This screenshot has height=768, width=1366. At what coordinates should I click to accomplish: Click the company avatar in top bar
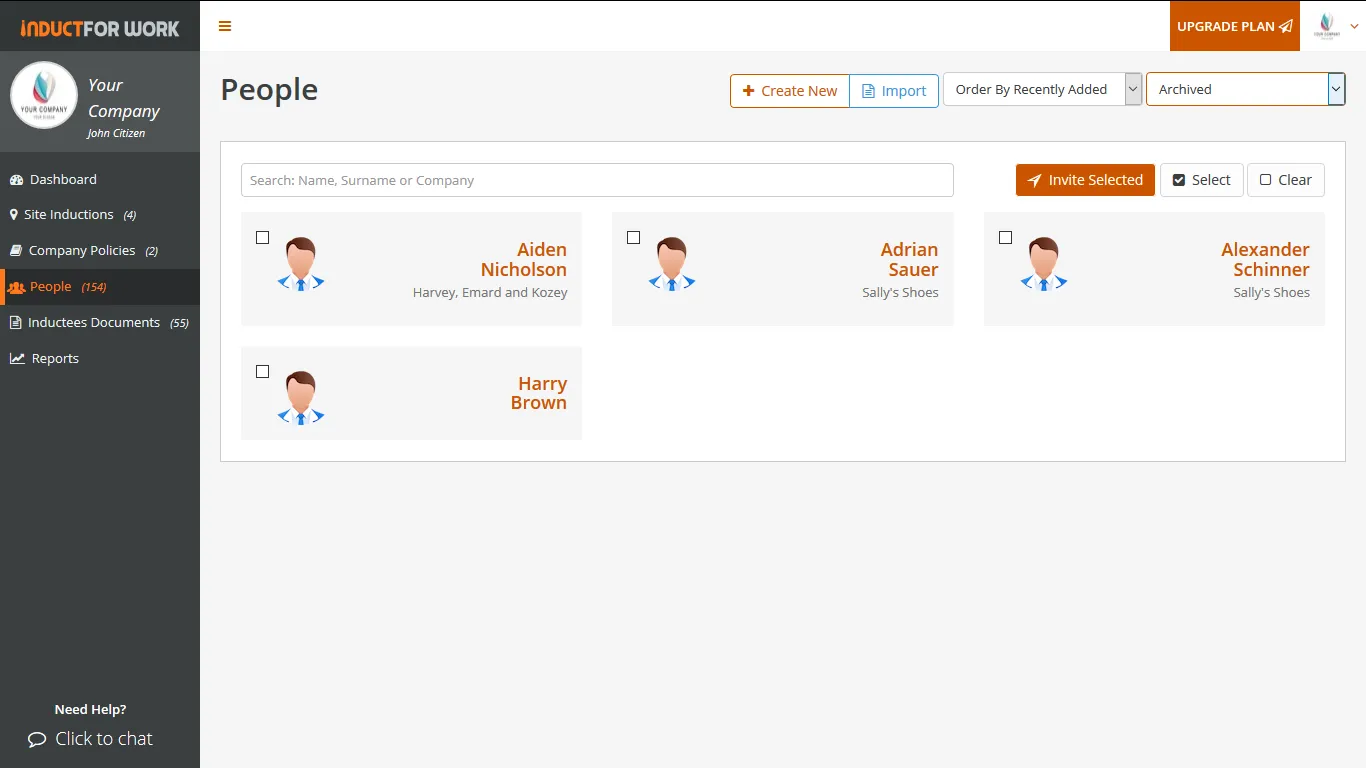[x=1327, y=26]
